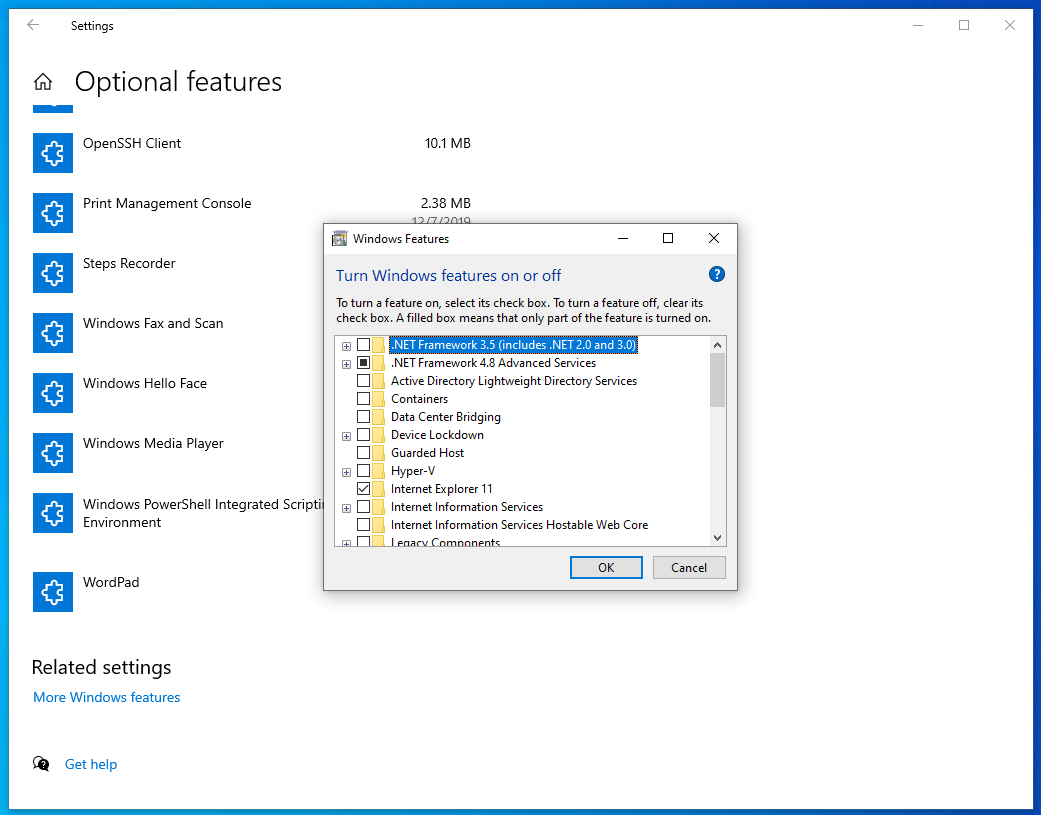Click the Get help chat bubble icon
The height and width of the screenshot is (815, 1041).
pyautogui.click(x=41, y=764)
